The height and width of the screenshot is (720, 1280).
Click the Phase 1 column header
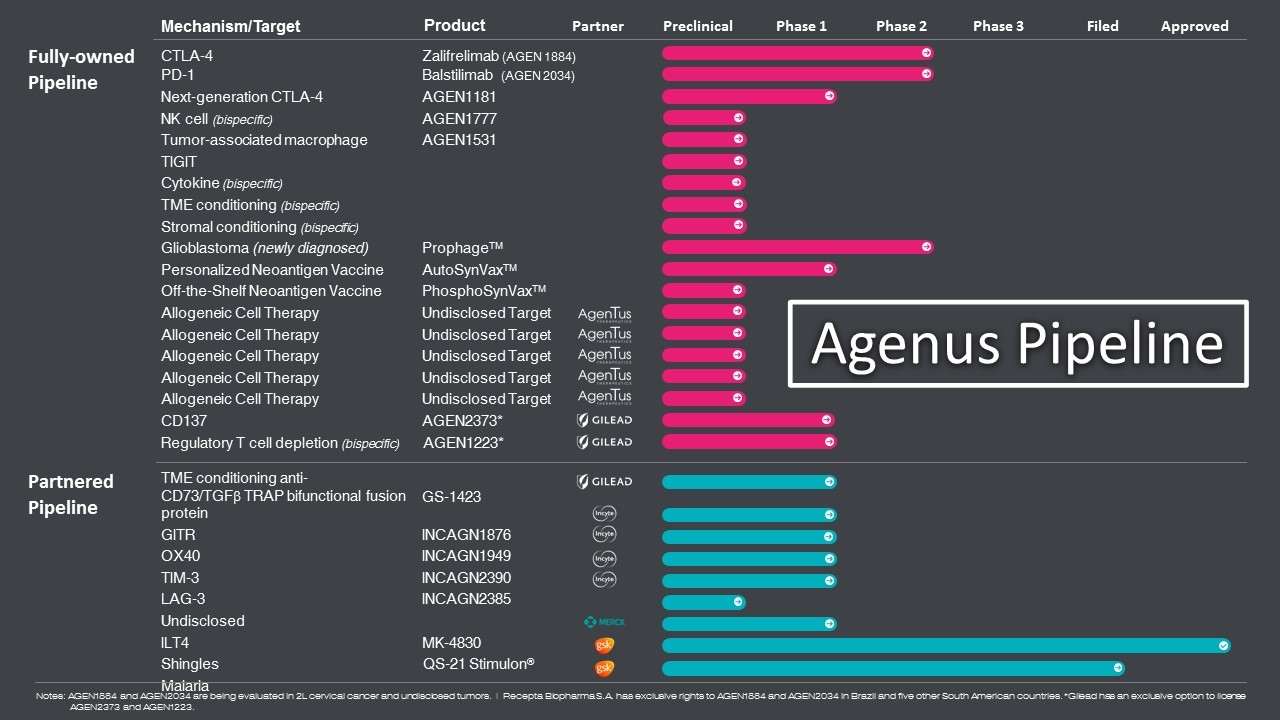pos(801,27)
